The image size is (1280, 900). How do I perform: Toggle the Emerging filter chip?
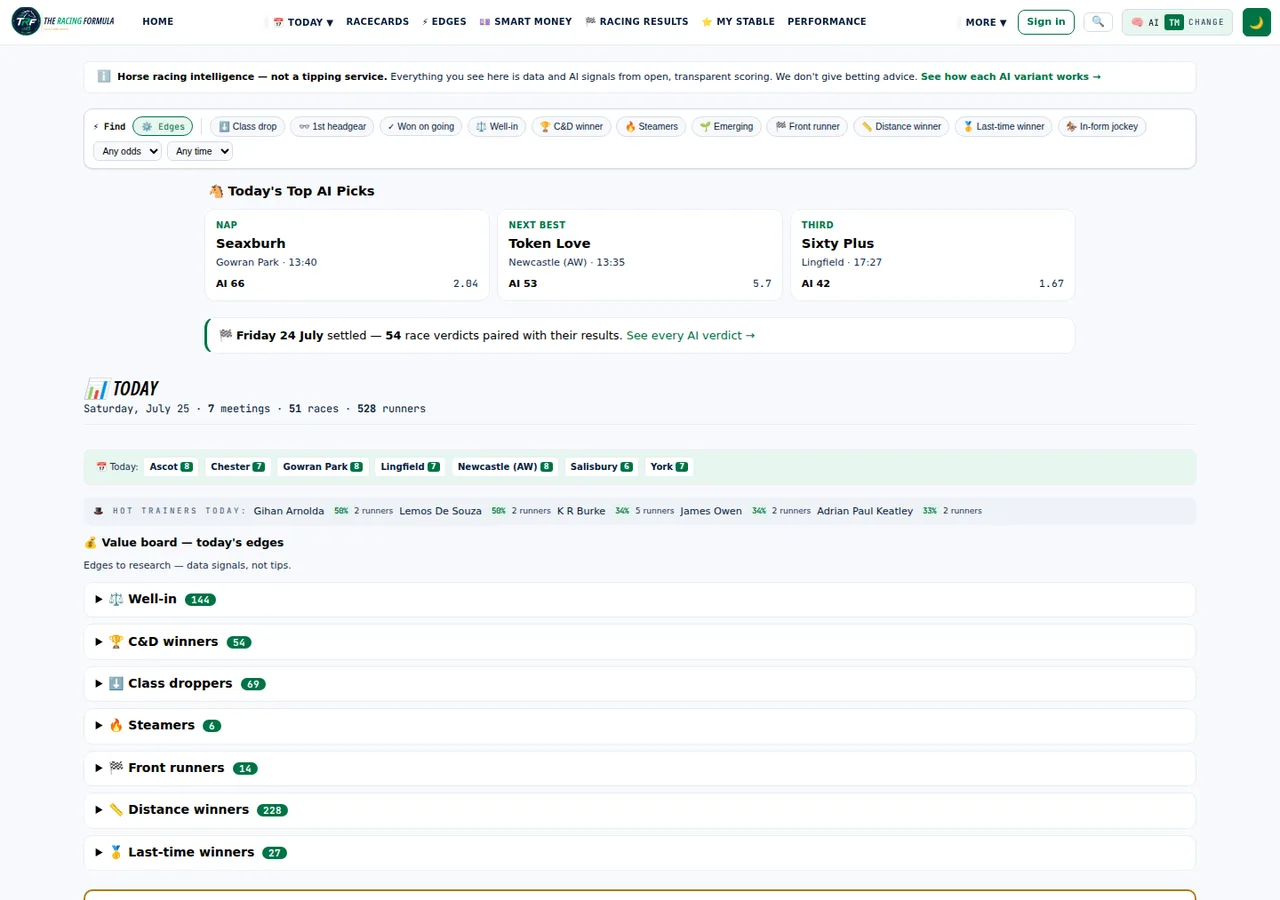(x=726, y=126)
